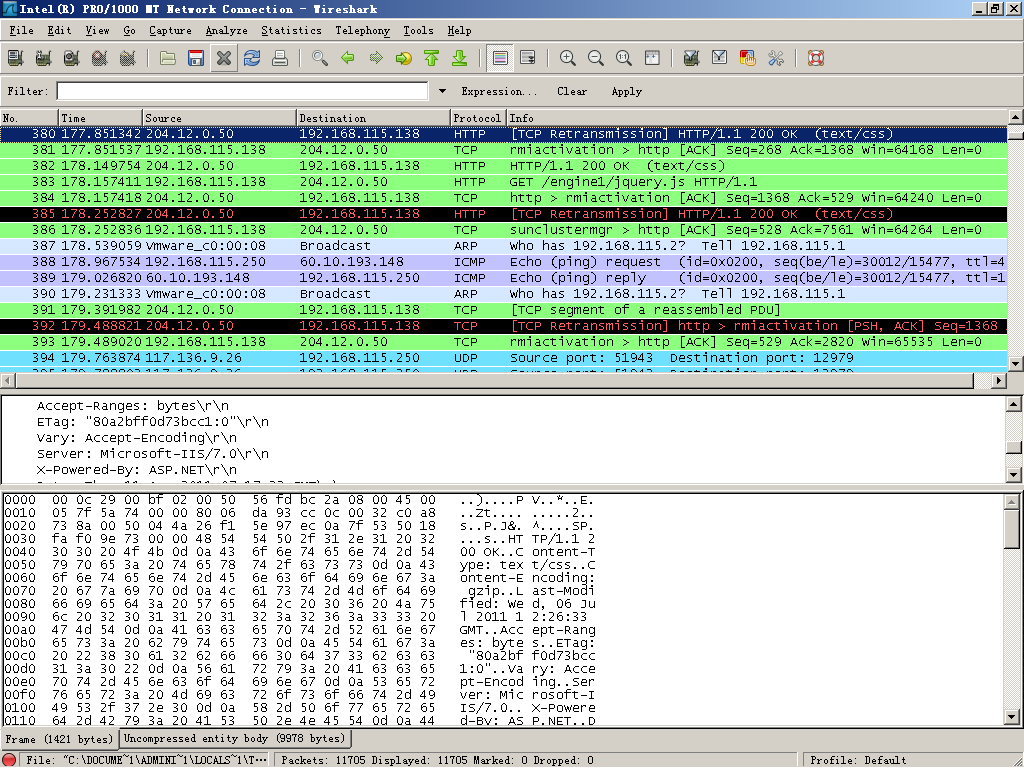
Task: Open the View menu
Action: (97, 31)
